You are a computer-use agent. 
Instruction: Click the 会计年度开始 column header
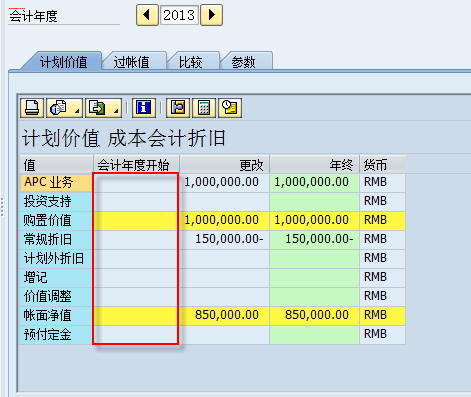point(137,165)
